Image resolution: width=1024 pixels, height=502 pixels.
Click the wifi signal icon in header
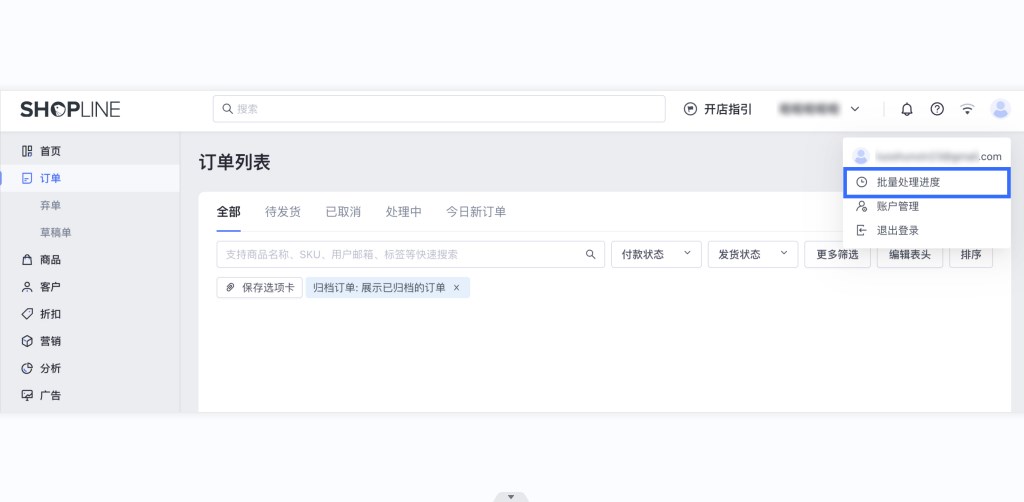pos(967,109)
